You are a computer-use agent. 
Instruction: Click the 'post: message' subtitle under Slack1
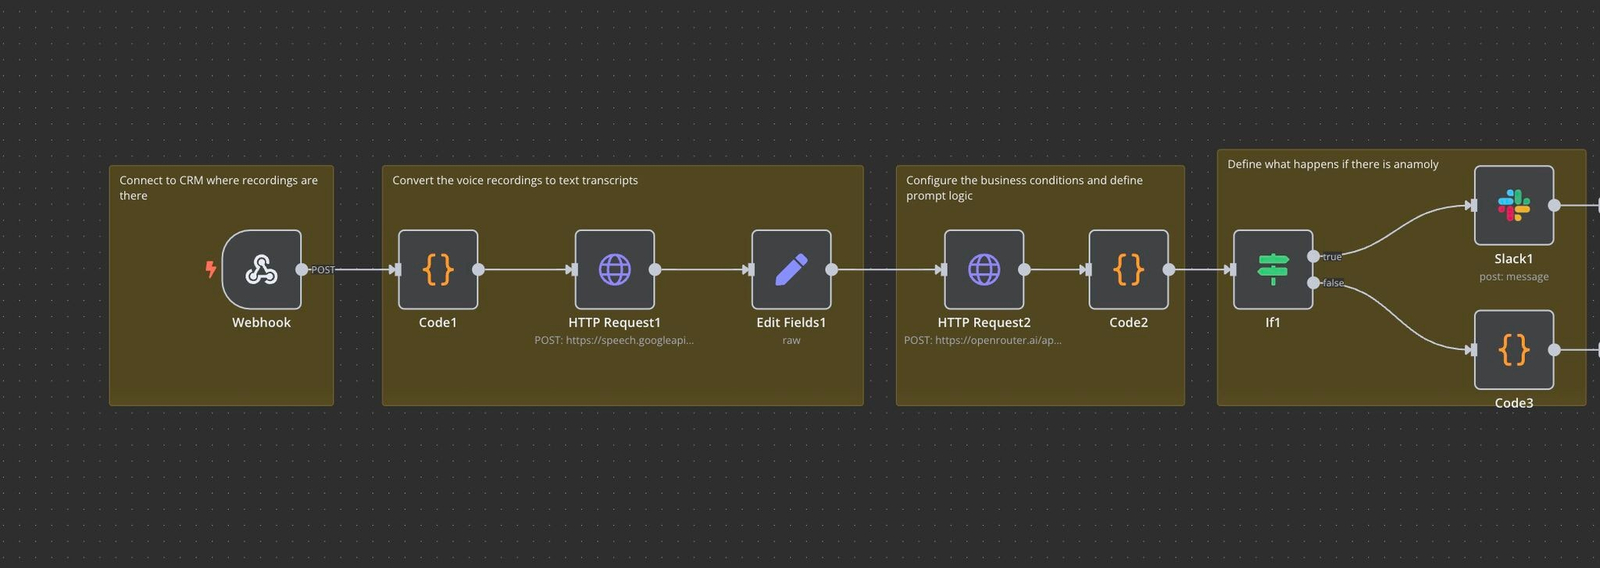point(1514,277)
